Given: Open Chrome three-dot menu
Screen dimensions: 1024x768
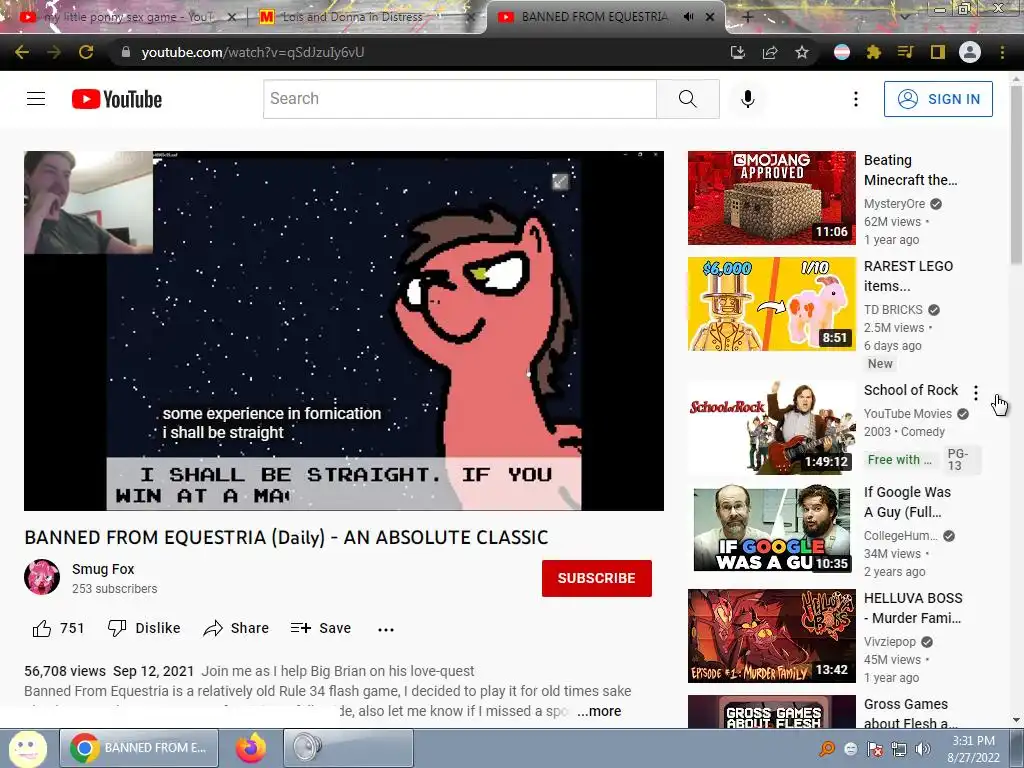Looking at the screenshot, I should point(1002,52).
